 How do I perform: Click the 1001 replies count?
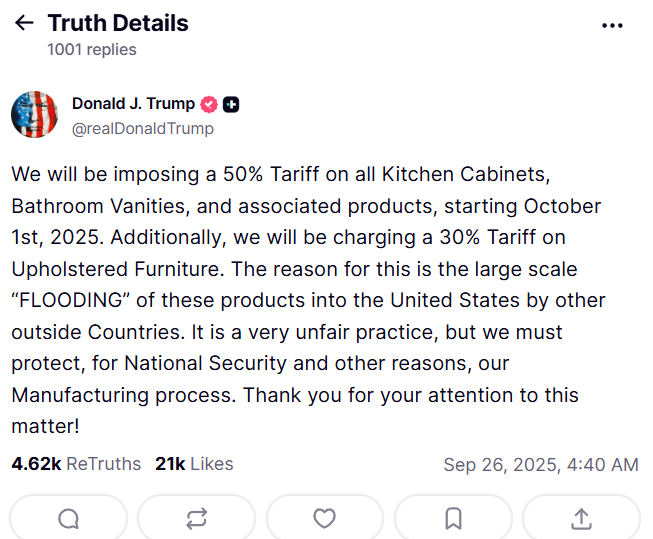pyautogui.click(x=92, y=49)
